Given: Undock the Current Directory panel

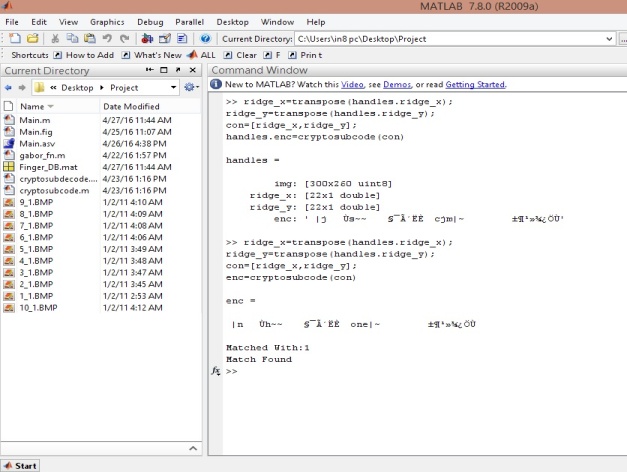Looking at the screenshot, I should pyautogui.click(x=178, y=70).
